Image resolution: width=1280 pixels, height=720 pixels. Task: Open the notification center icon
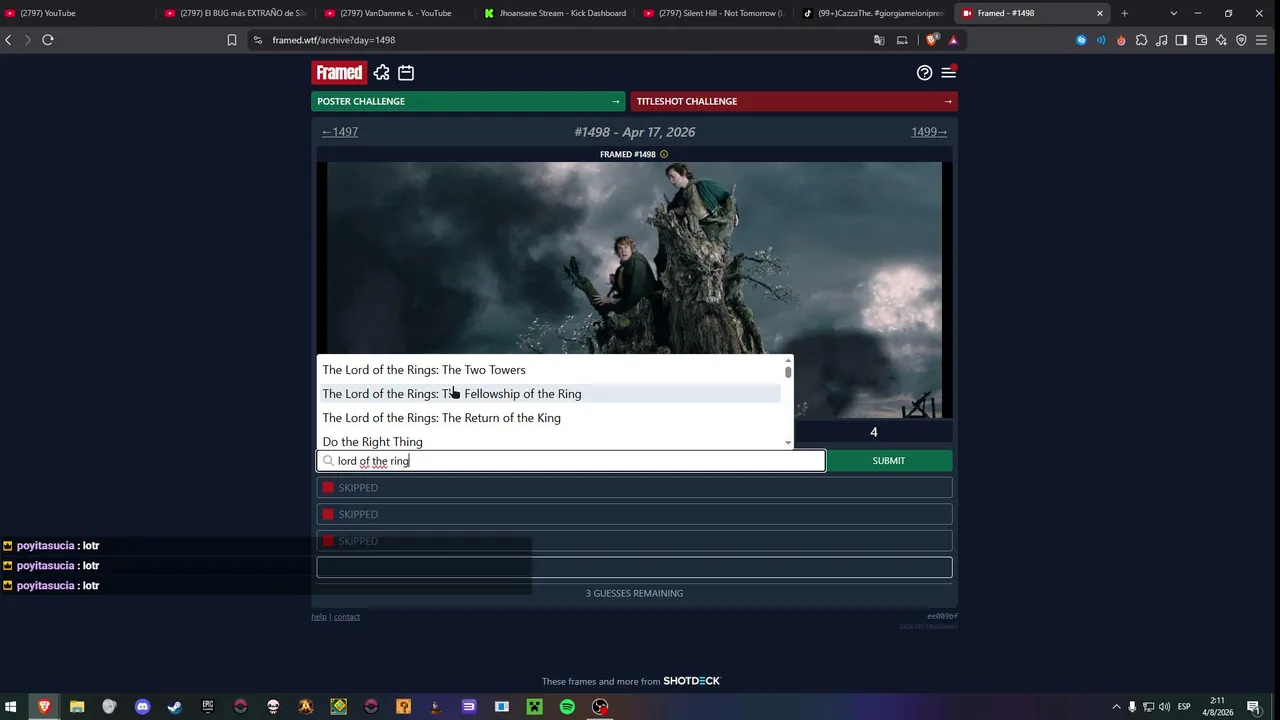tap(1253, 707)
